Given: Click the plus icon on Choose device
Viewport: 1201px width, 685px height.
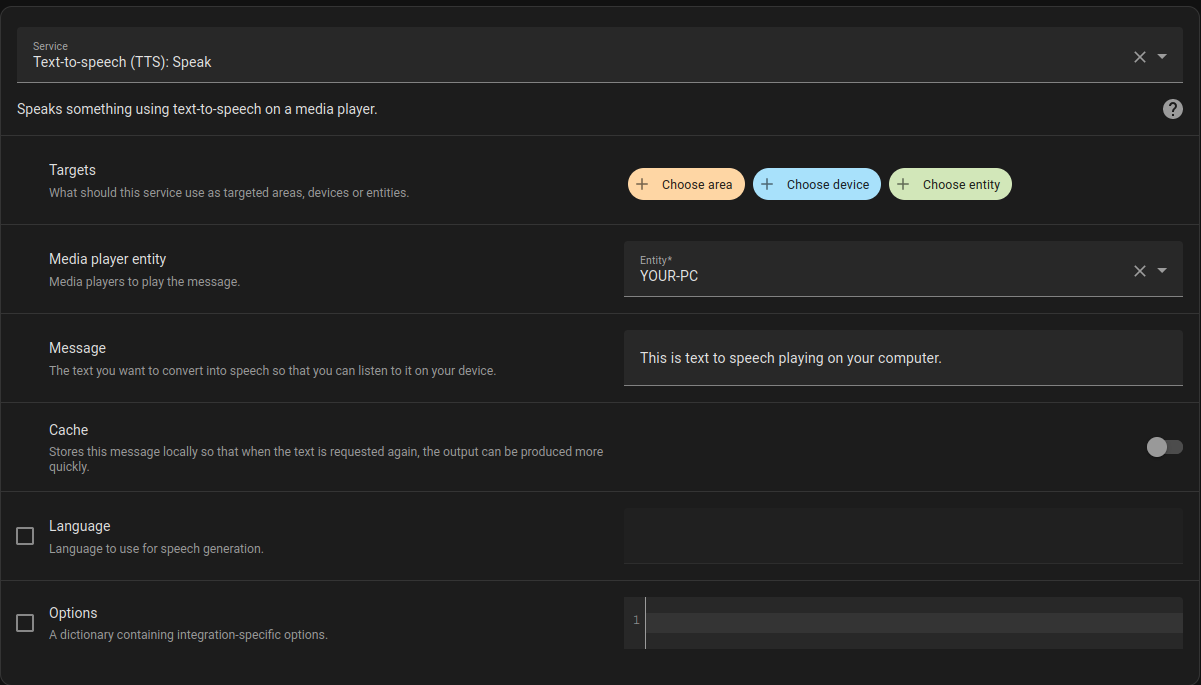Looking at the screenshot, I should (766, 184).
